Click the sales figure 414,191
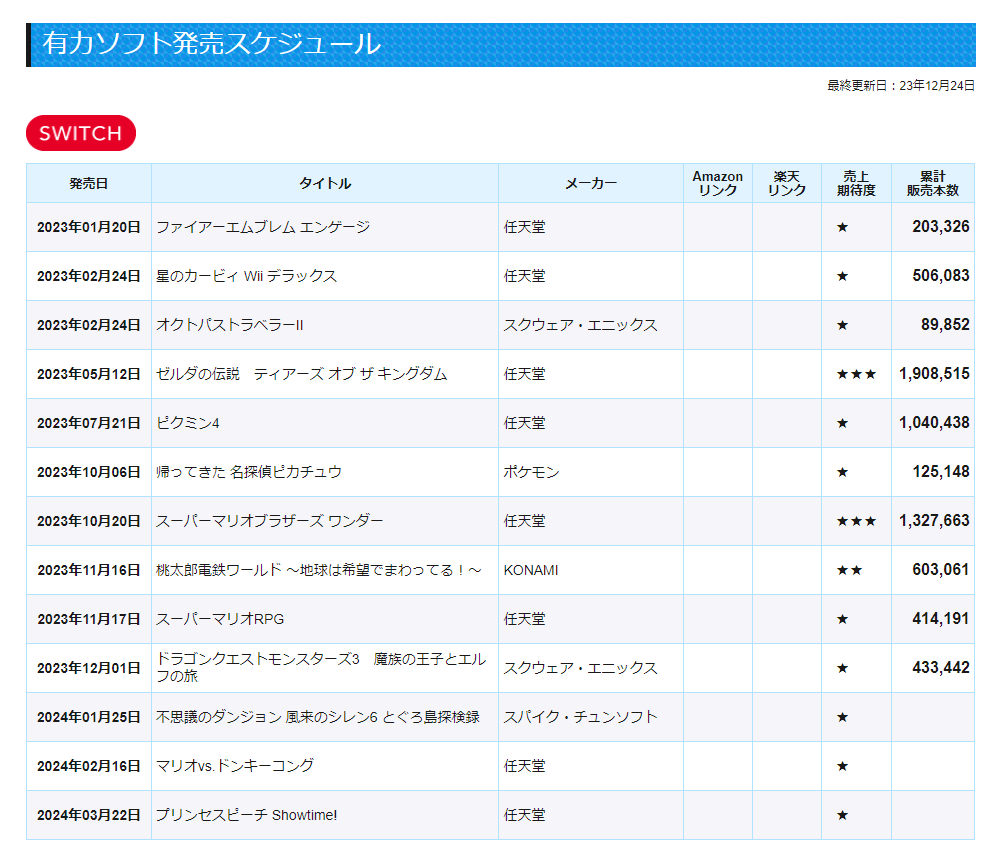Image resolution: width=999 pixels, height=855 pixels. (940, 619)
